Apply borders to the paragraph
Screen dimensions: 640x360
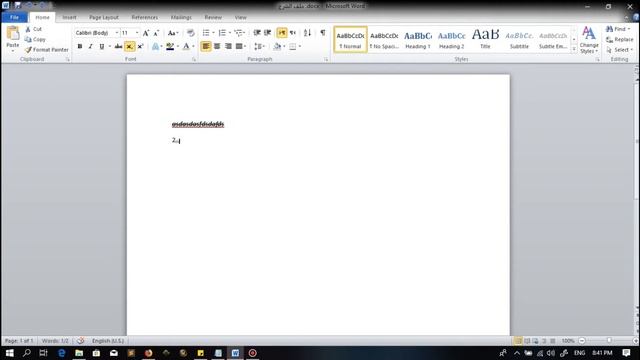pyautogui.click(x=293, y=47)
